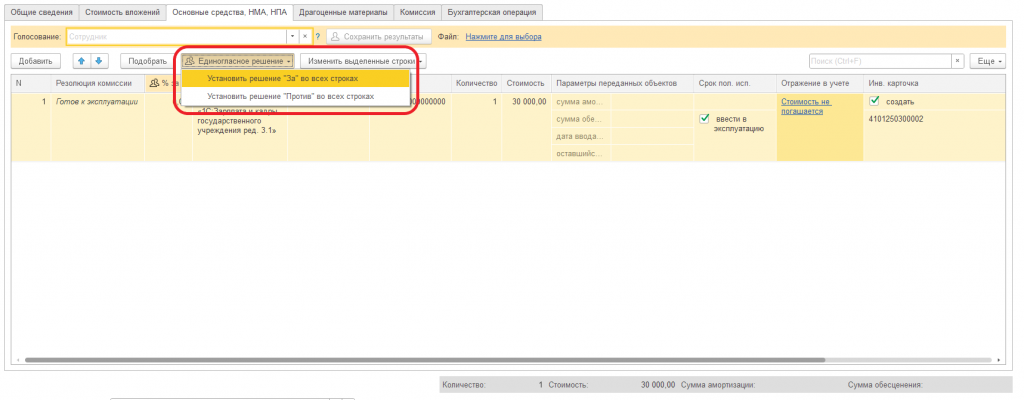The height and width of the screenshot is (400, 1024).
Task: Toggle the ввести в эксплуатацию checkbox
Action: coord(704,119)
